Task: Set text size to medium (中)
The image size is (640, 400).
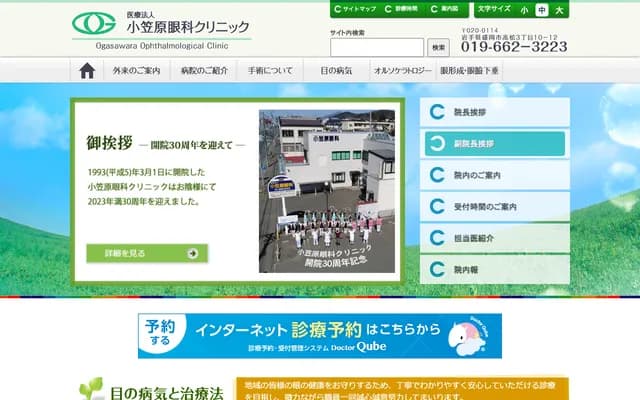Action: (x=542, y=10)
